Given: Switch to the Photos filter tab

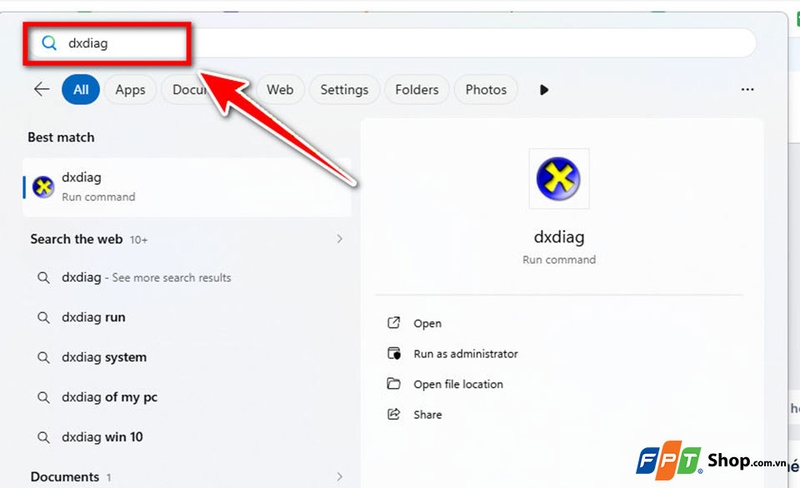Looking at the screenshot, I should pyautogui.click(x=486, y=89).
